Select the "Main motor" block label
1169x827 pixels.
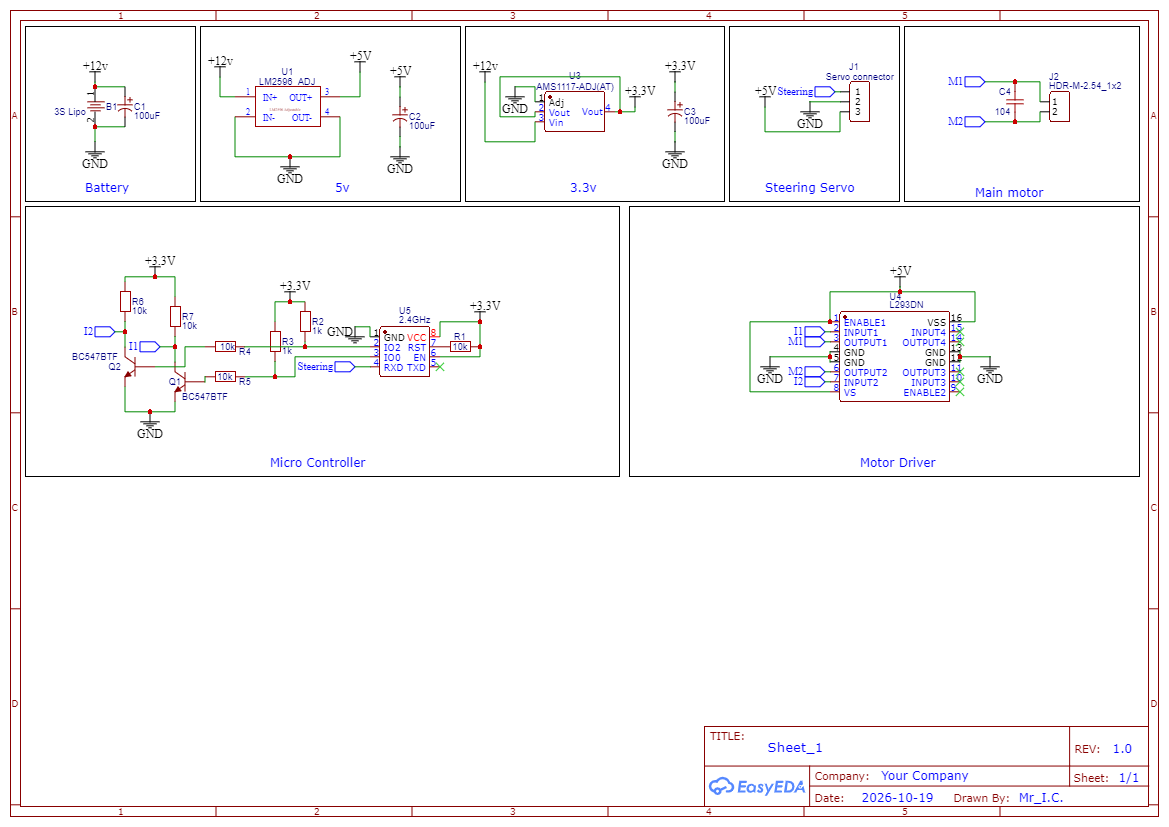pos(1009,192)
